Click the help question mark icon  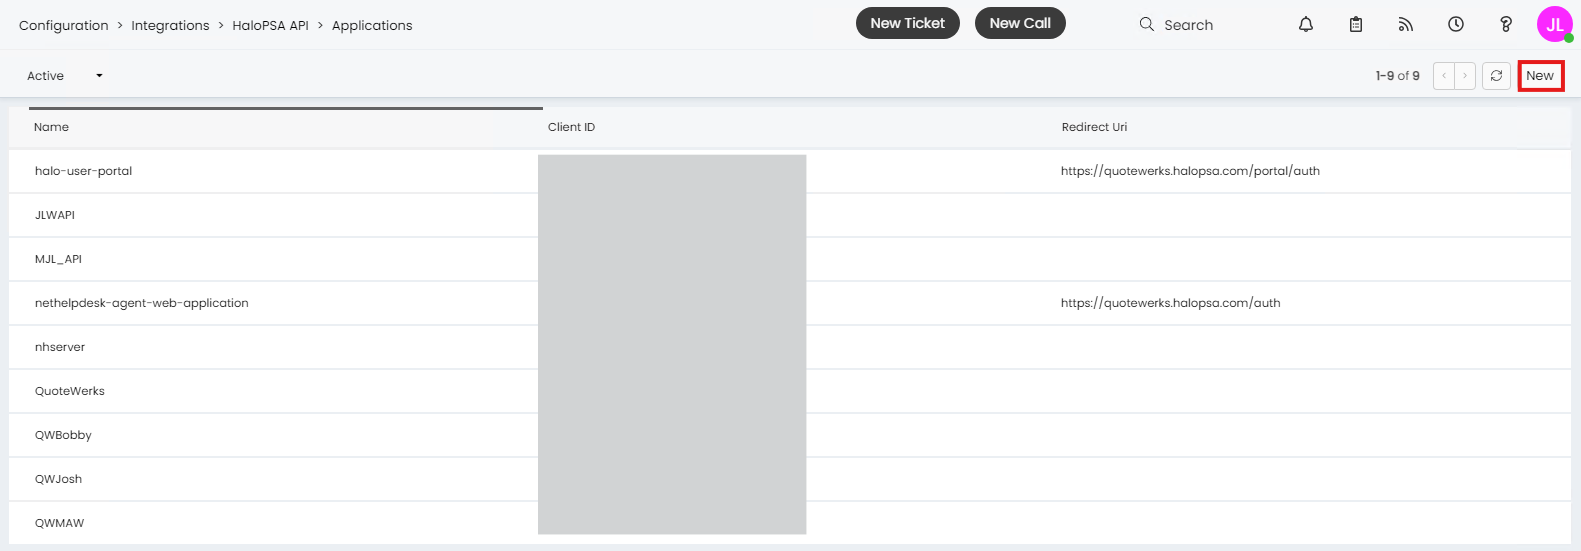(x=1506, y=24)
